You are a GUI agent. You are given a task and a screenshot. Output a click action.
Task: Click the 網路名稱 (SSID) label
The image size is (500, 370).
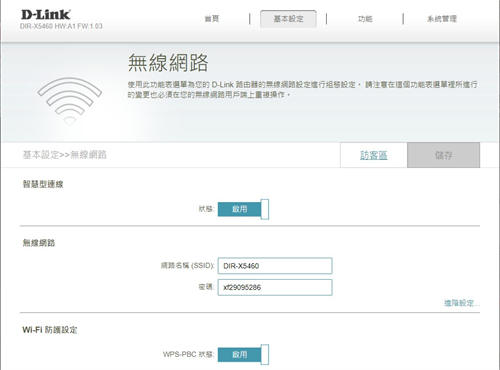pyautogui.click(x=187, y=266)
